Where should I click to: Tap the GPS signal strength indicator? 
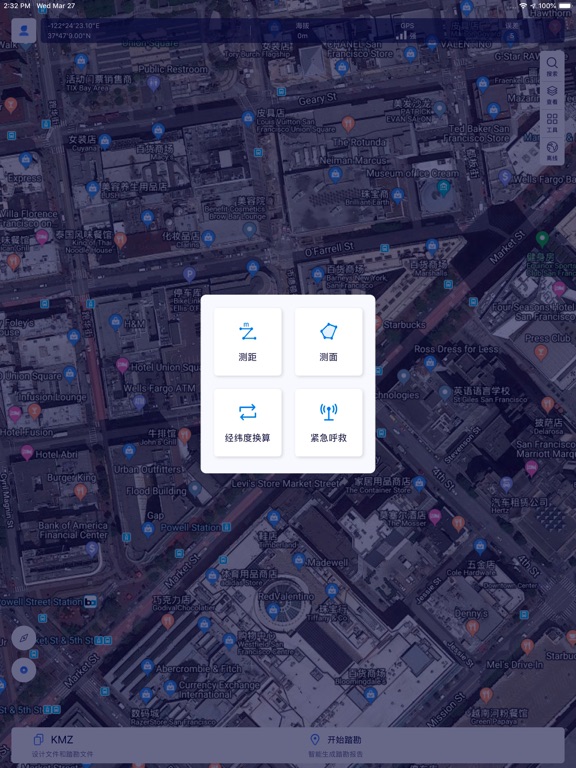pos(407,30)
